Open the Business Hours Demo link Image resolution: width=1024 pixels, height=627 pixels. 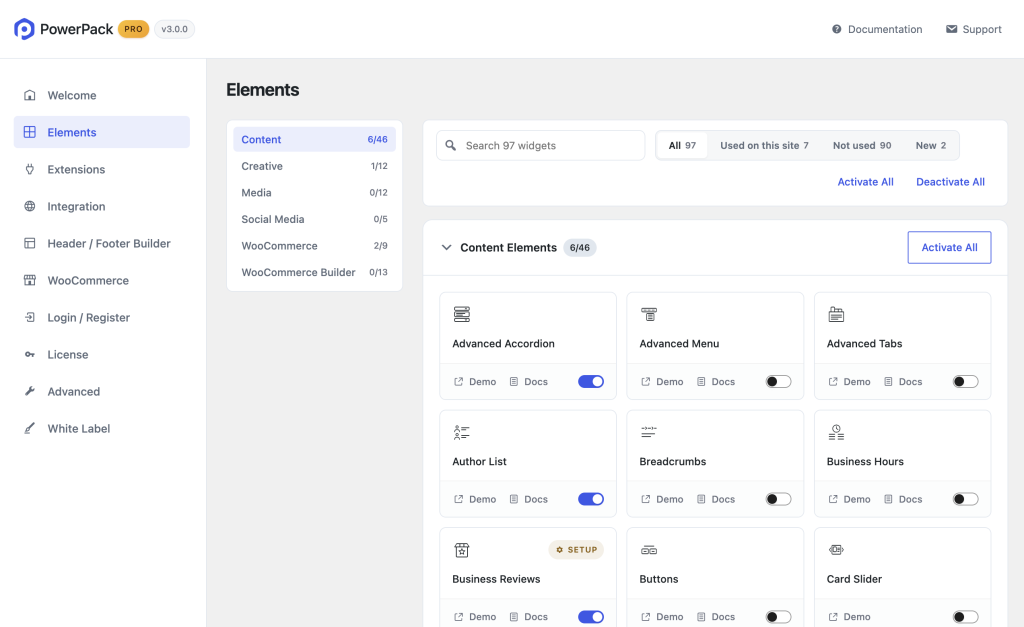click(849, 499)
